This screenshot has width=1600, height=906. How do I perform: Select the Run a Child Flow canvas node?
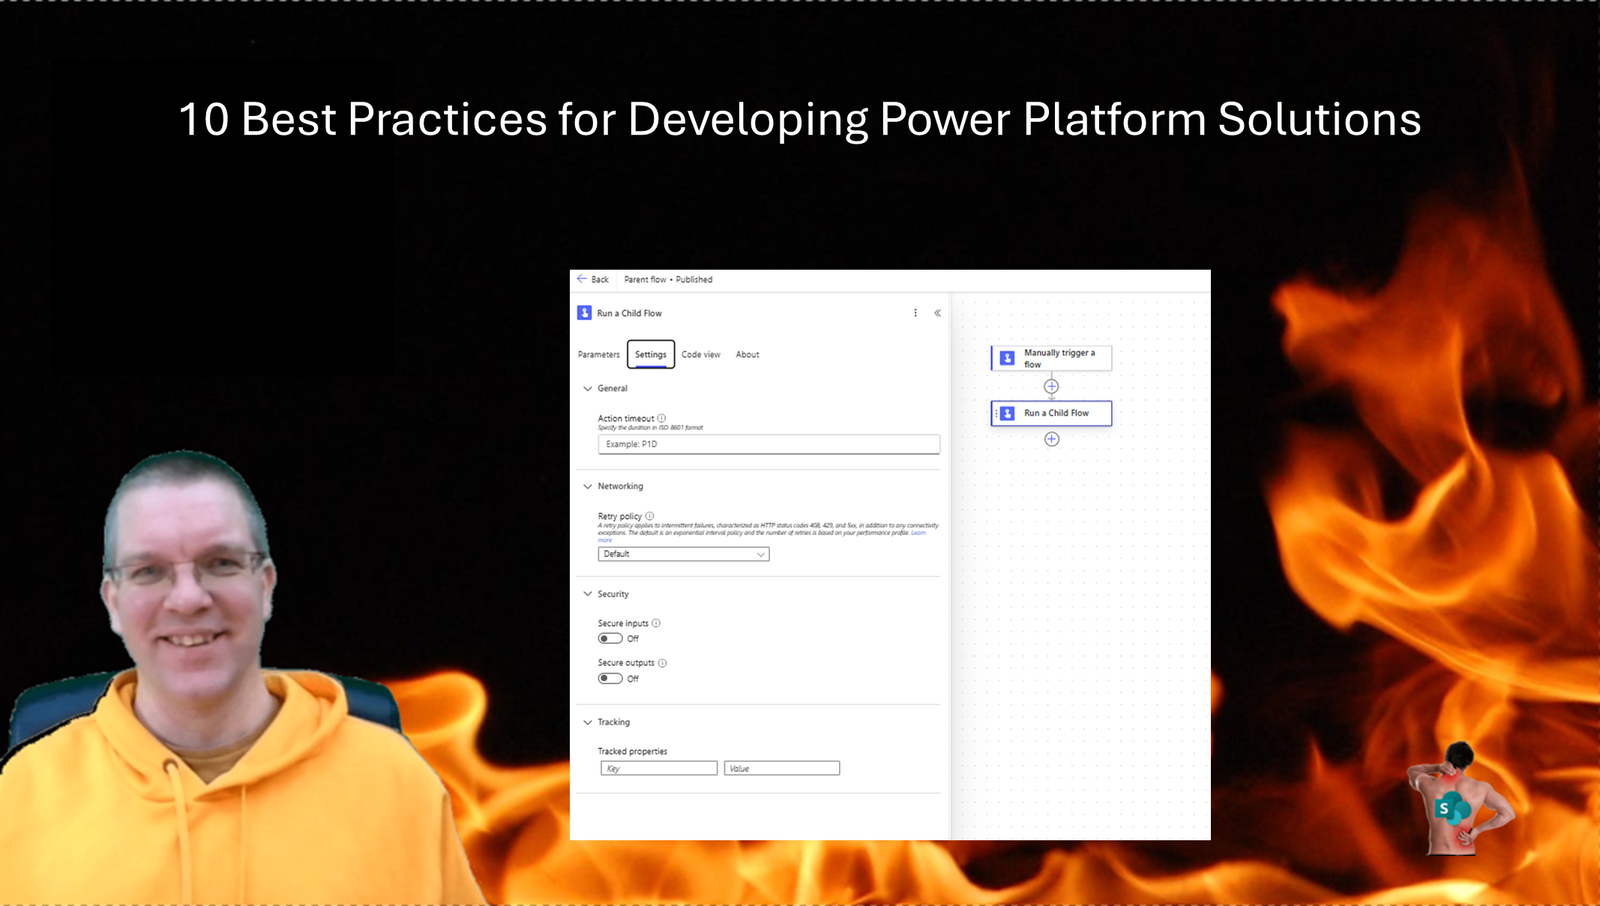tap(1051, 413)
